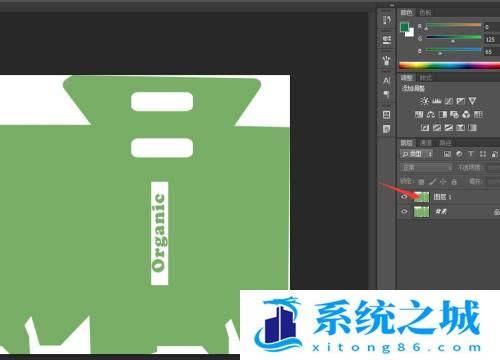Click the Organic text on canvas
500x360 pixels.
(x=159, y=233)
